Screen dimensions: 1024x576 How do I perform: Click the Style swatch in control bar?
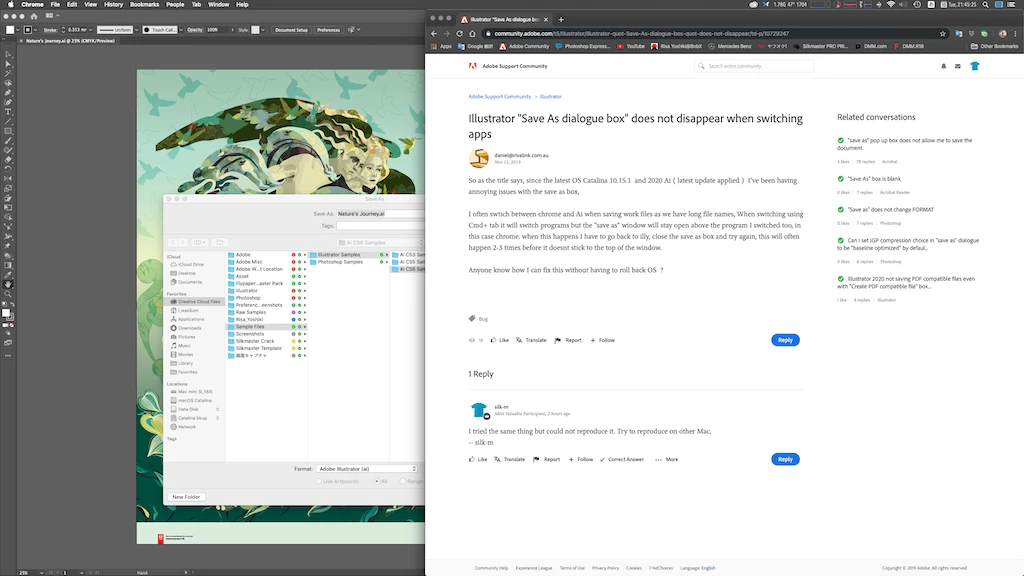coord(255,29)
